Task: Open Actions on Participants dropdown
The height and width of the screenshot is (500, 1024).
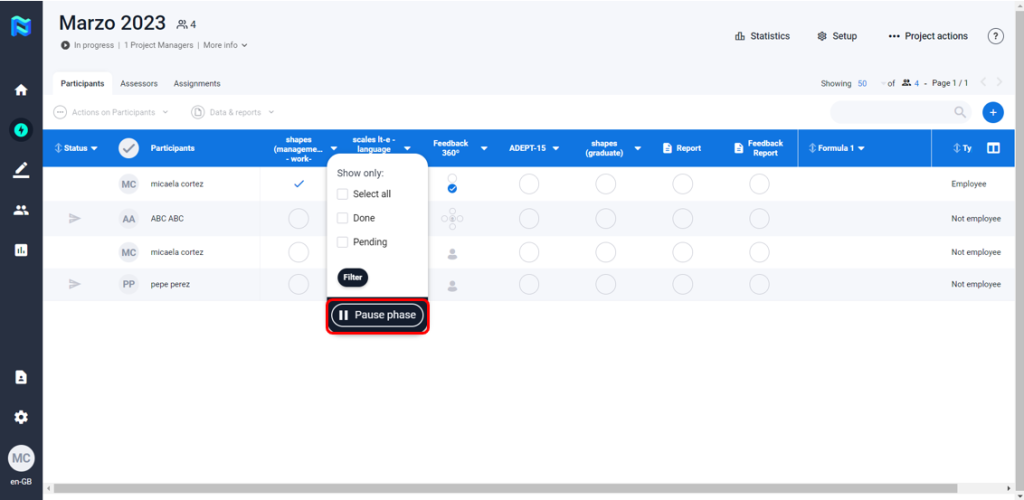Action: (x=111, y=112)
